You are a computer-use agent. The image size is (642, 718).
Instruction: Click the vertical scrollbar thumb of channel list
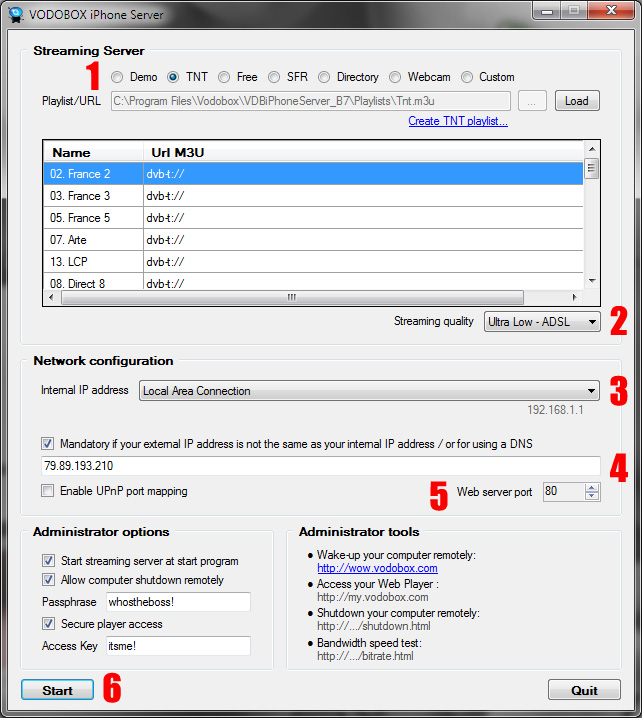(592, 168)
